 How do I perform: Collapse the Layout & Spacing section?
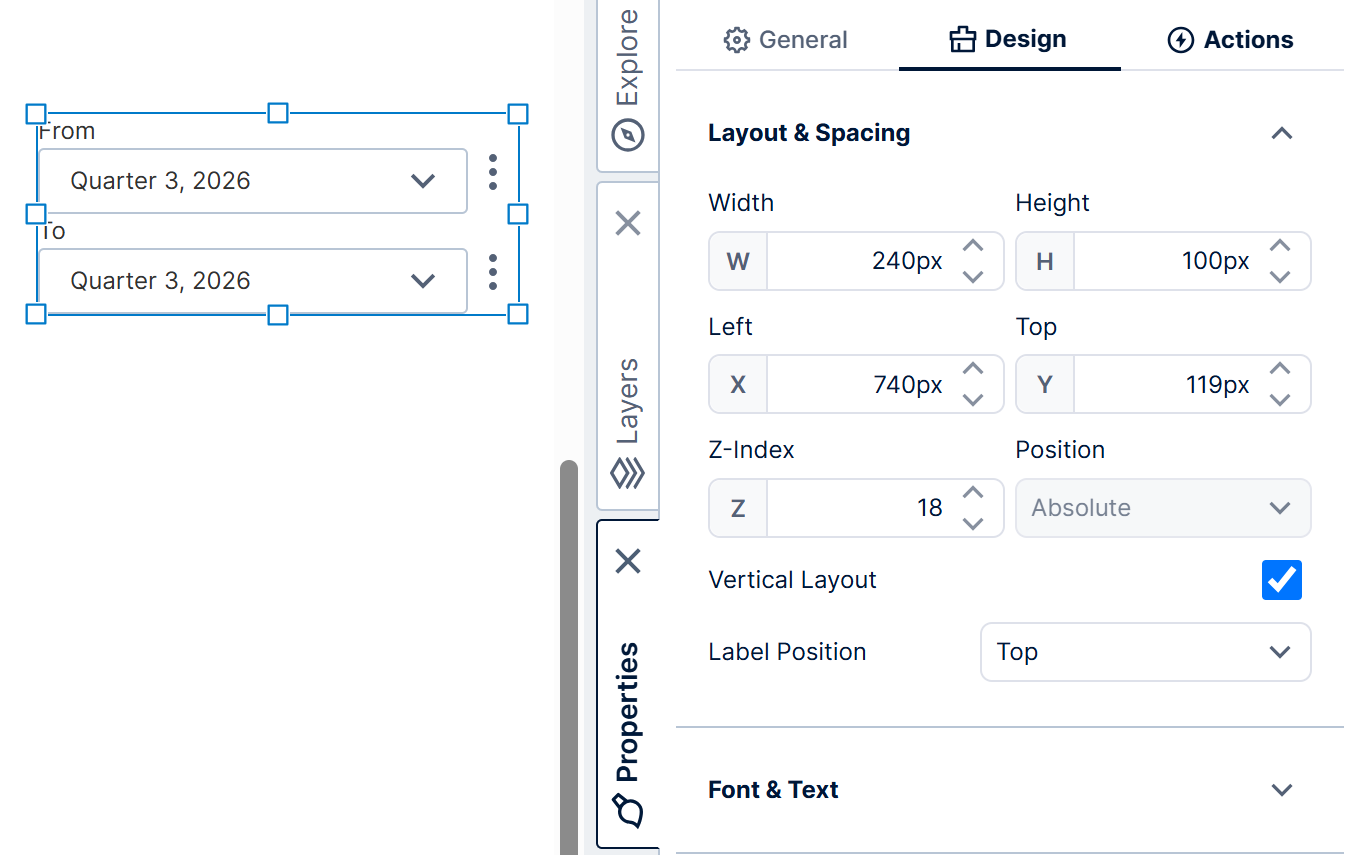click(1281, 133)
